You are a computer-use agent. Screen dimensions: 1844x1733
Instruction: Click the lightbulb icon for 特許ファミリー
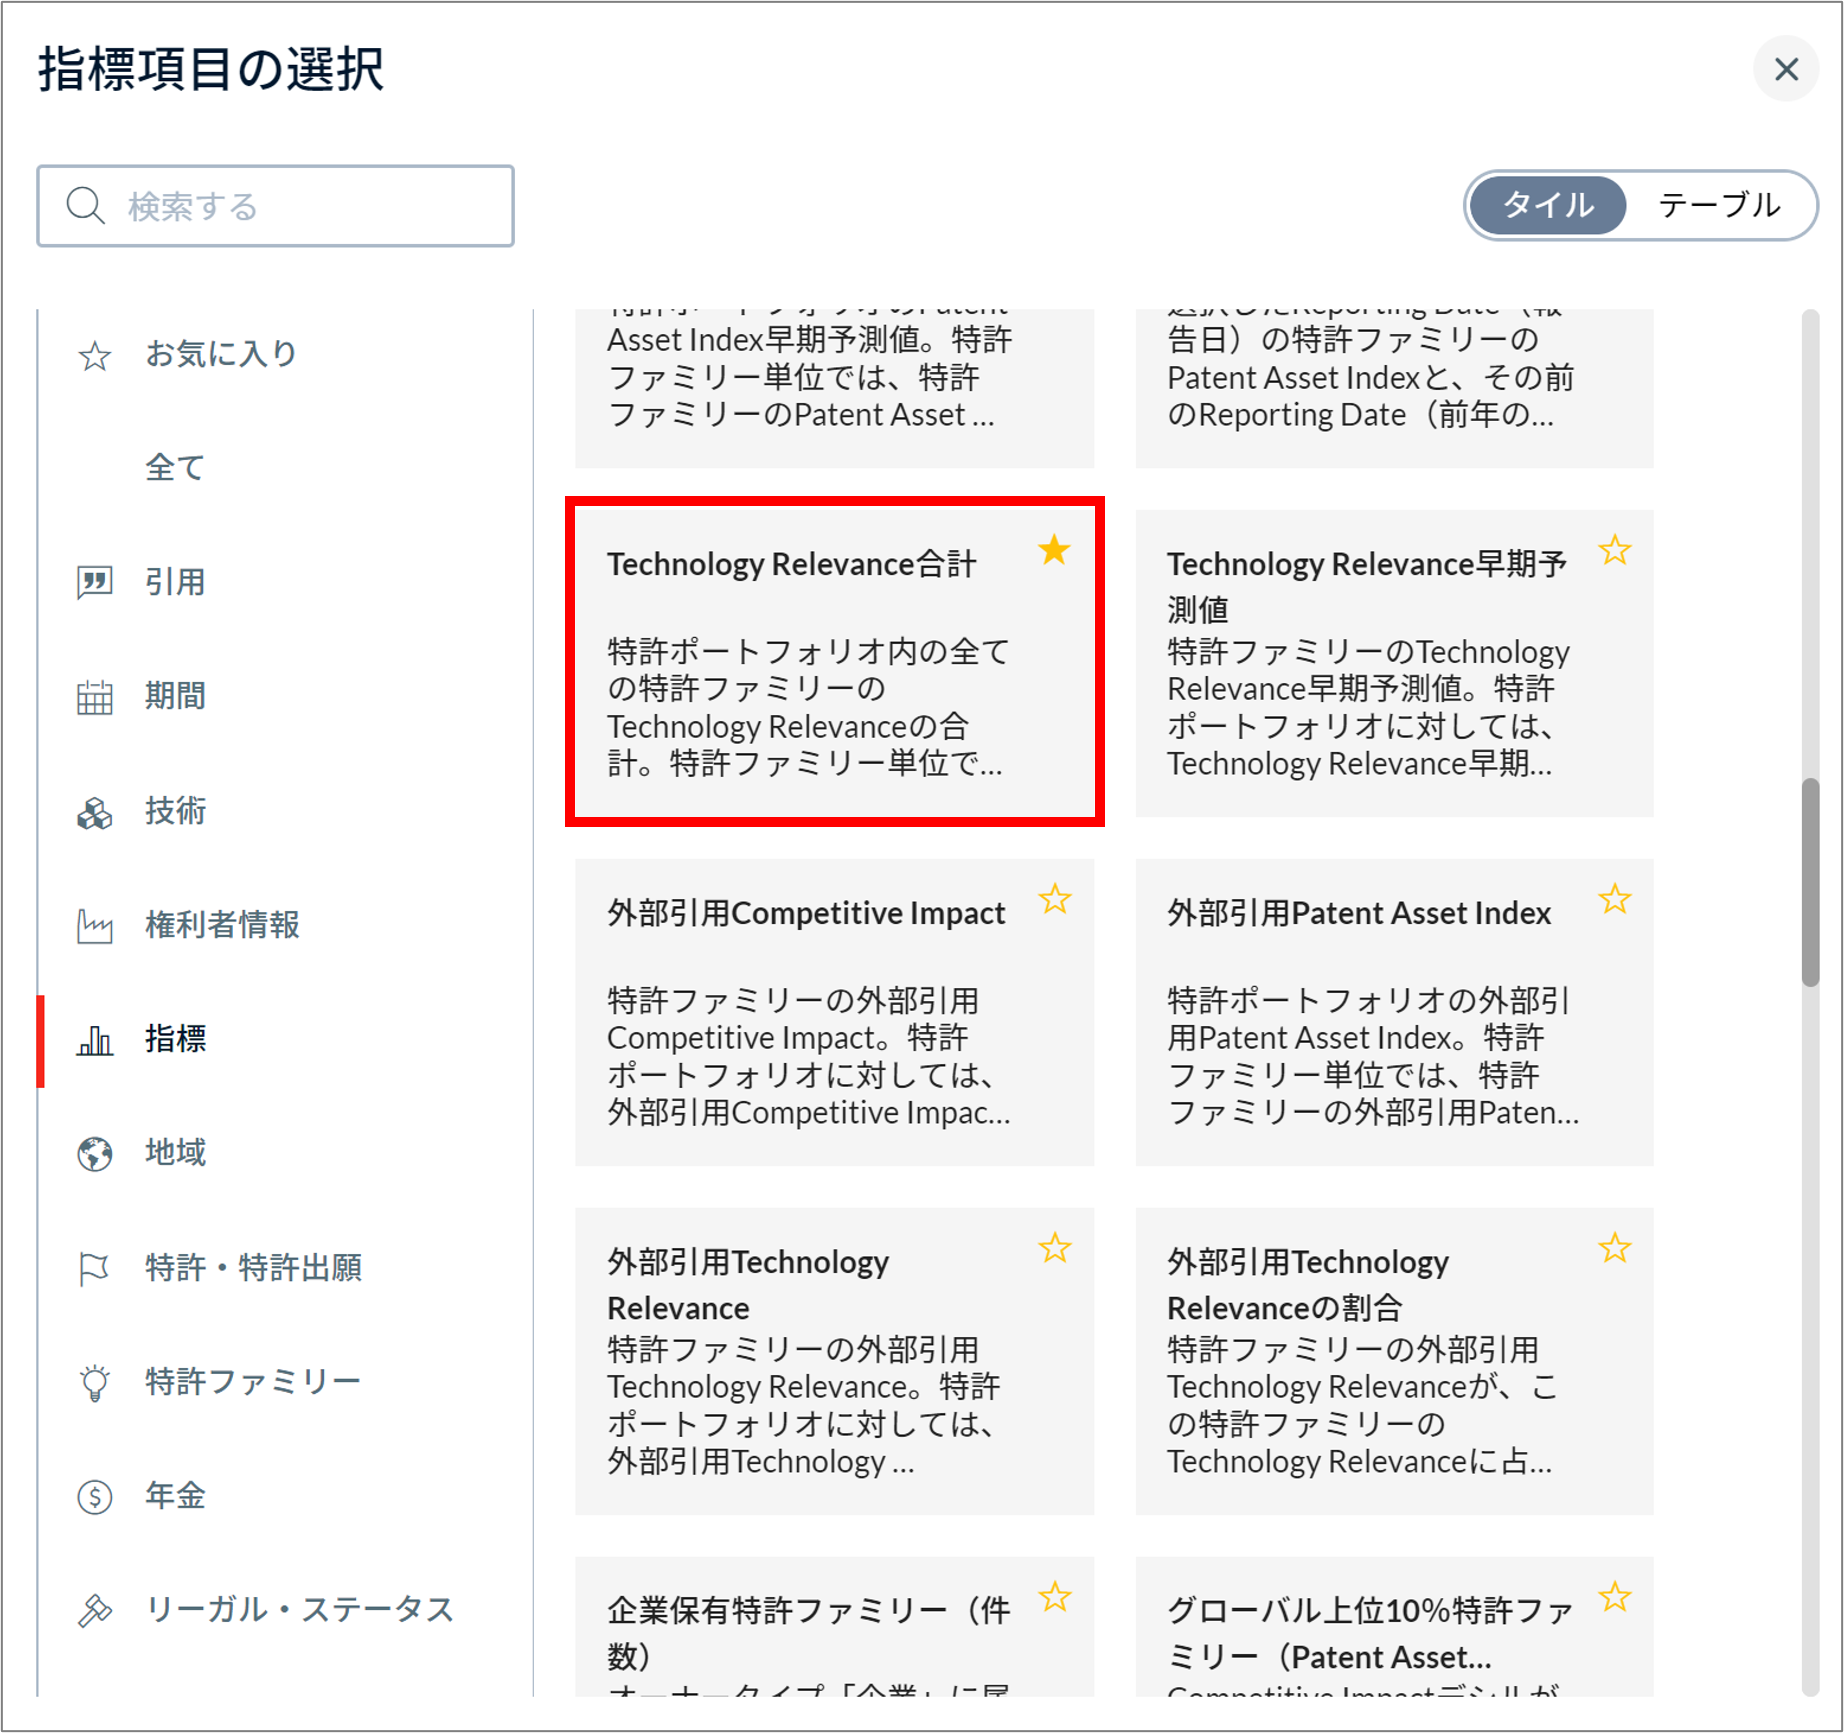[x=95, y=1383]
